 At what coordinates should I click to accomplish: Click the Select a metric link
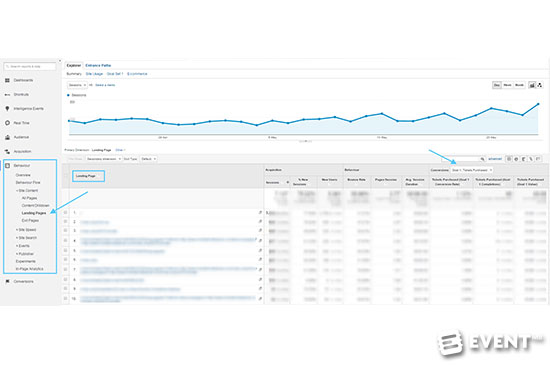click(105, 85)
